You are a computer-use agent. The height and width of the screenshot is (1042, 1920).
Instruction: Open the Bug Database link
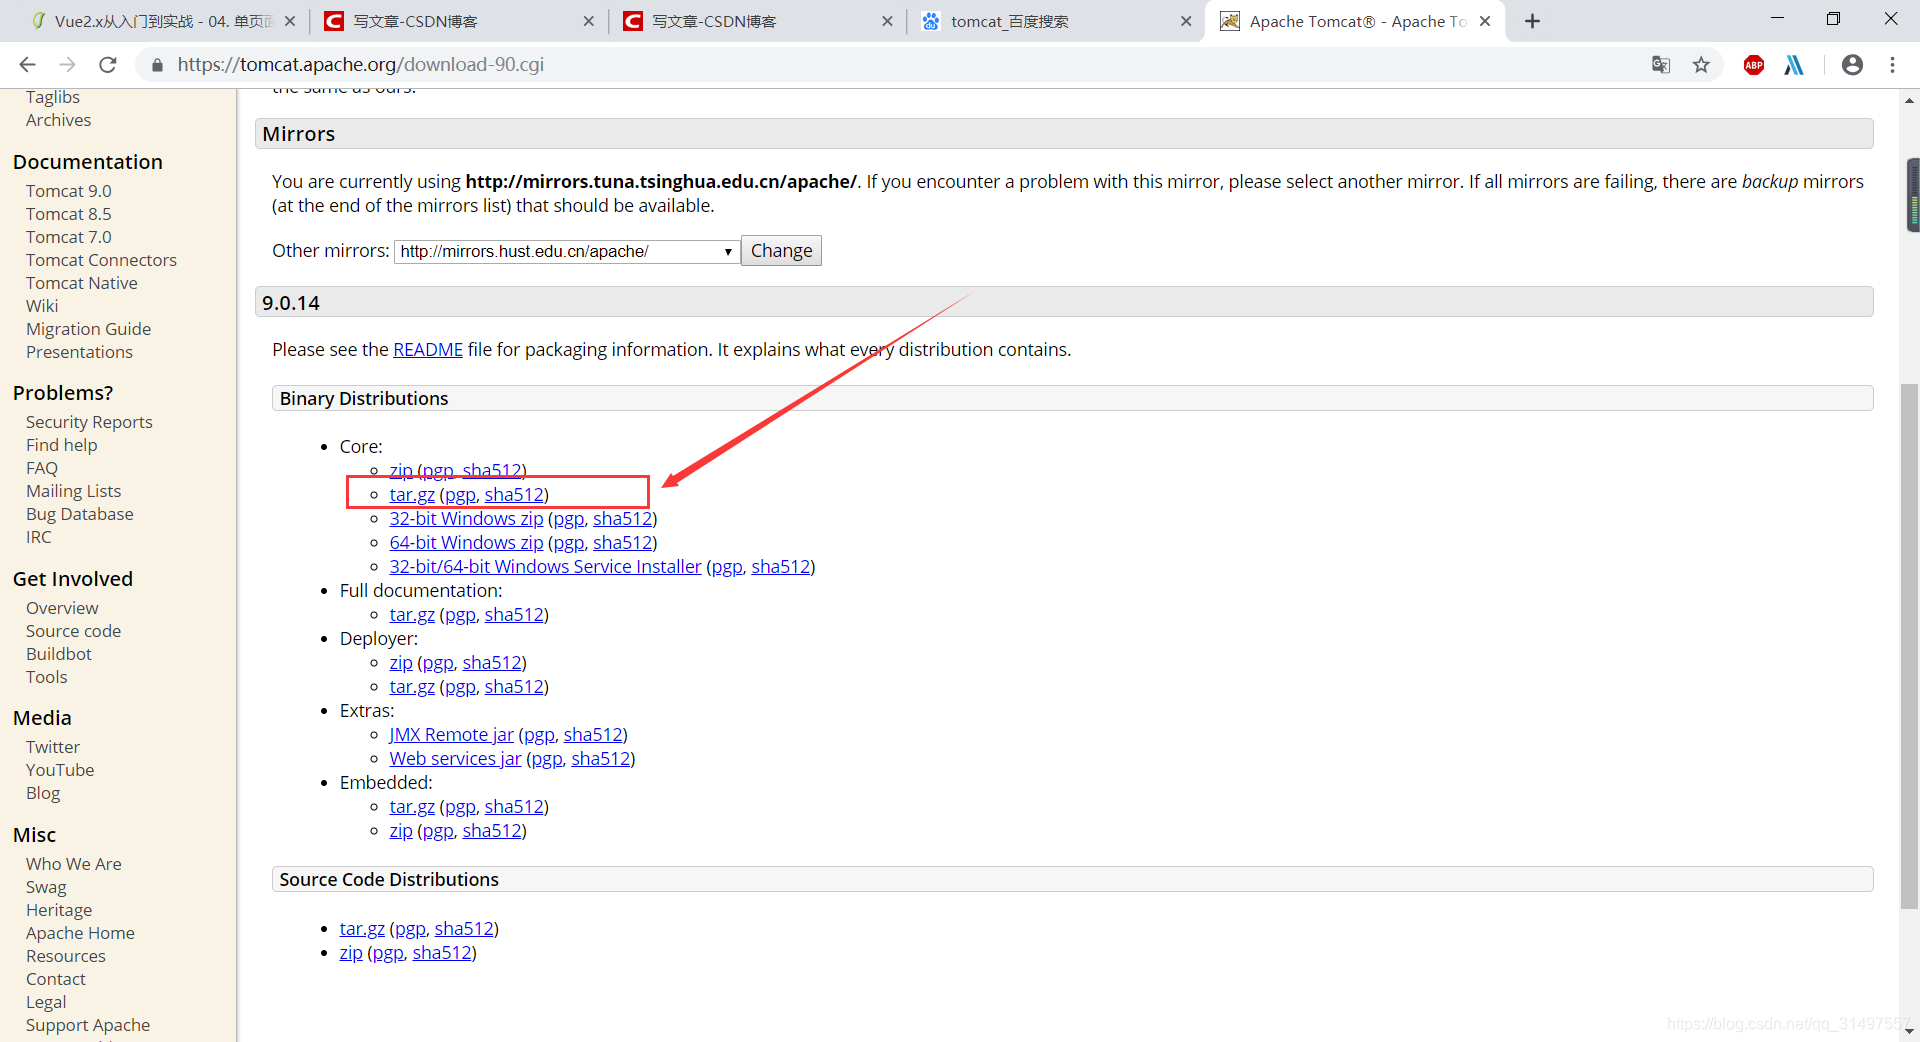pyautogui.click(x=80, y=514)
